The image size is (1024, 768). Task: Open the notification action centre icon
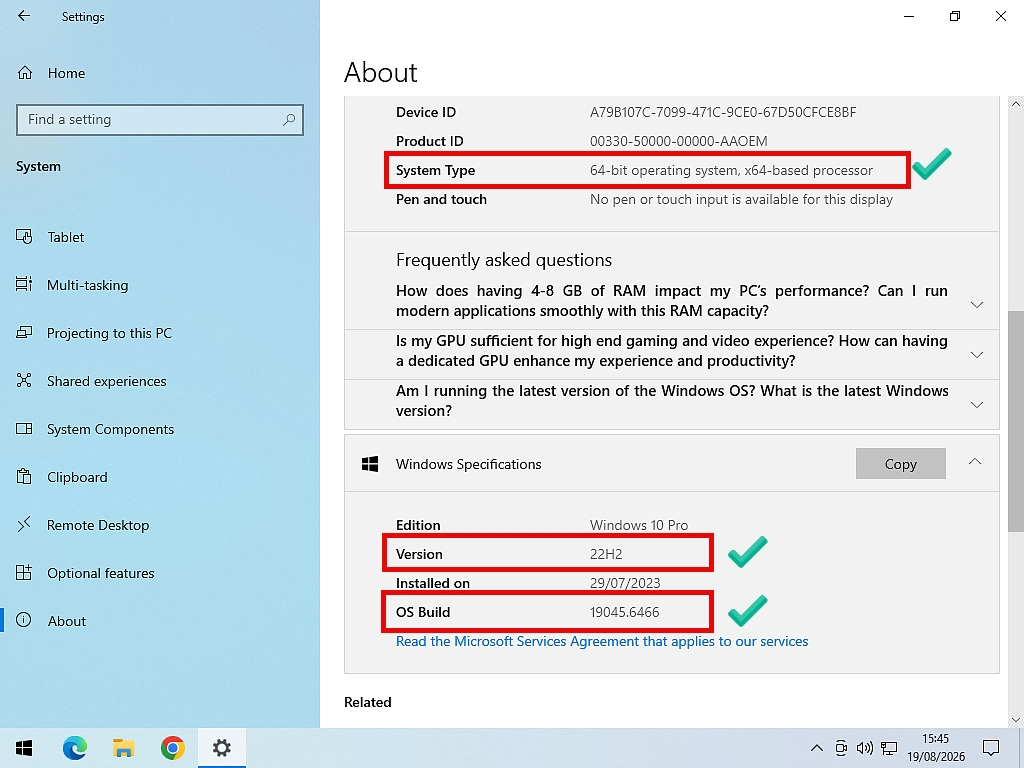point(991,748)
